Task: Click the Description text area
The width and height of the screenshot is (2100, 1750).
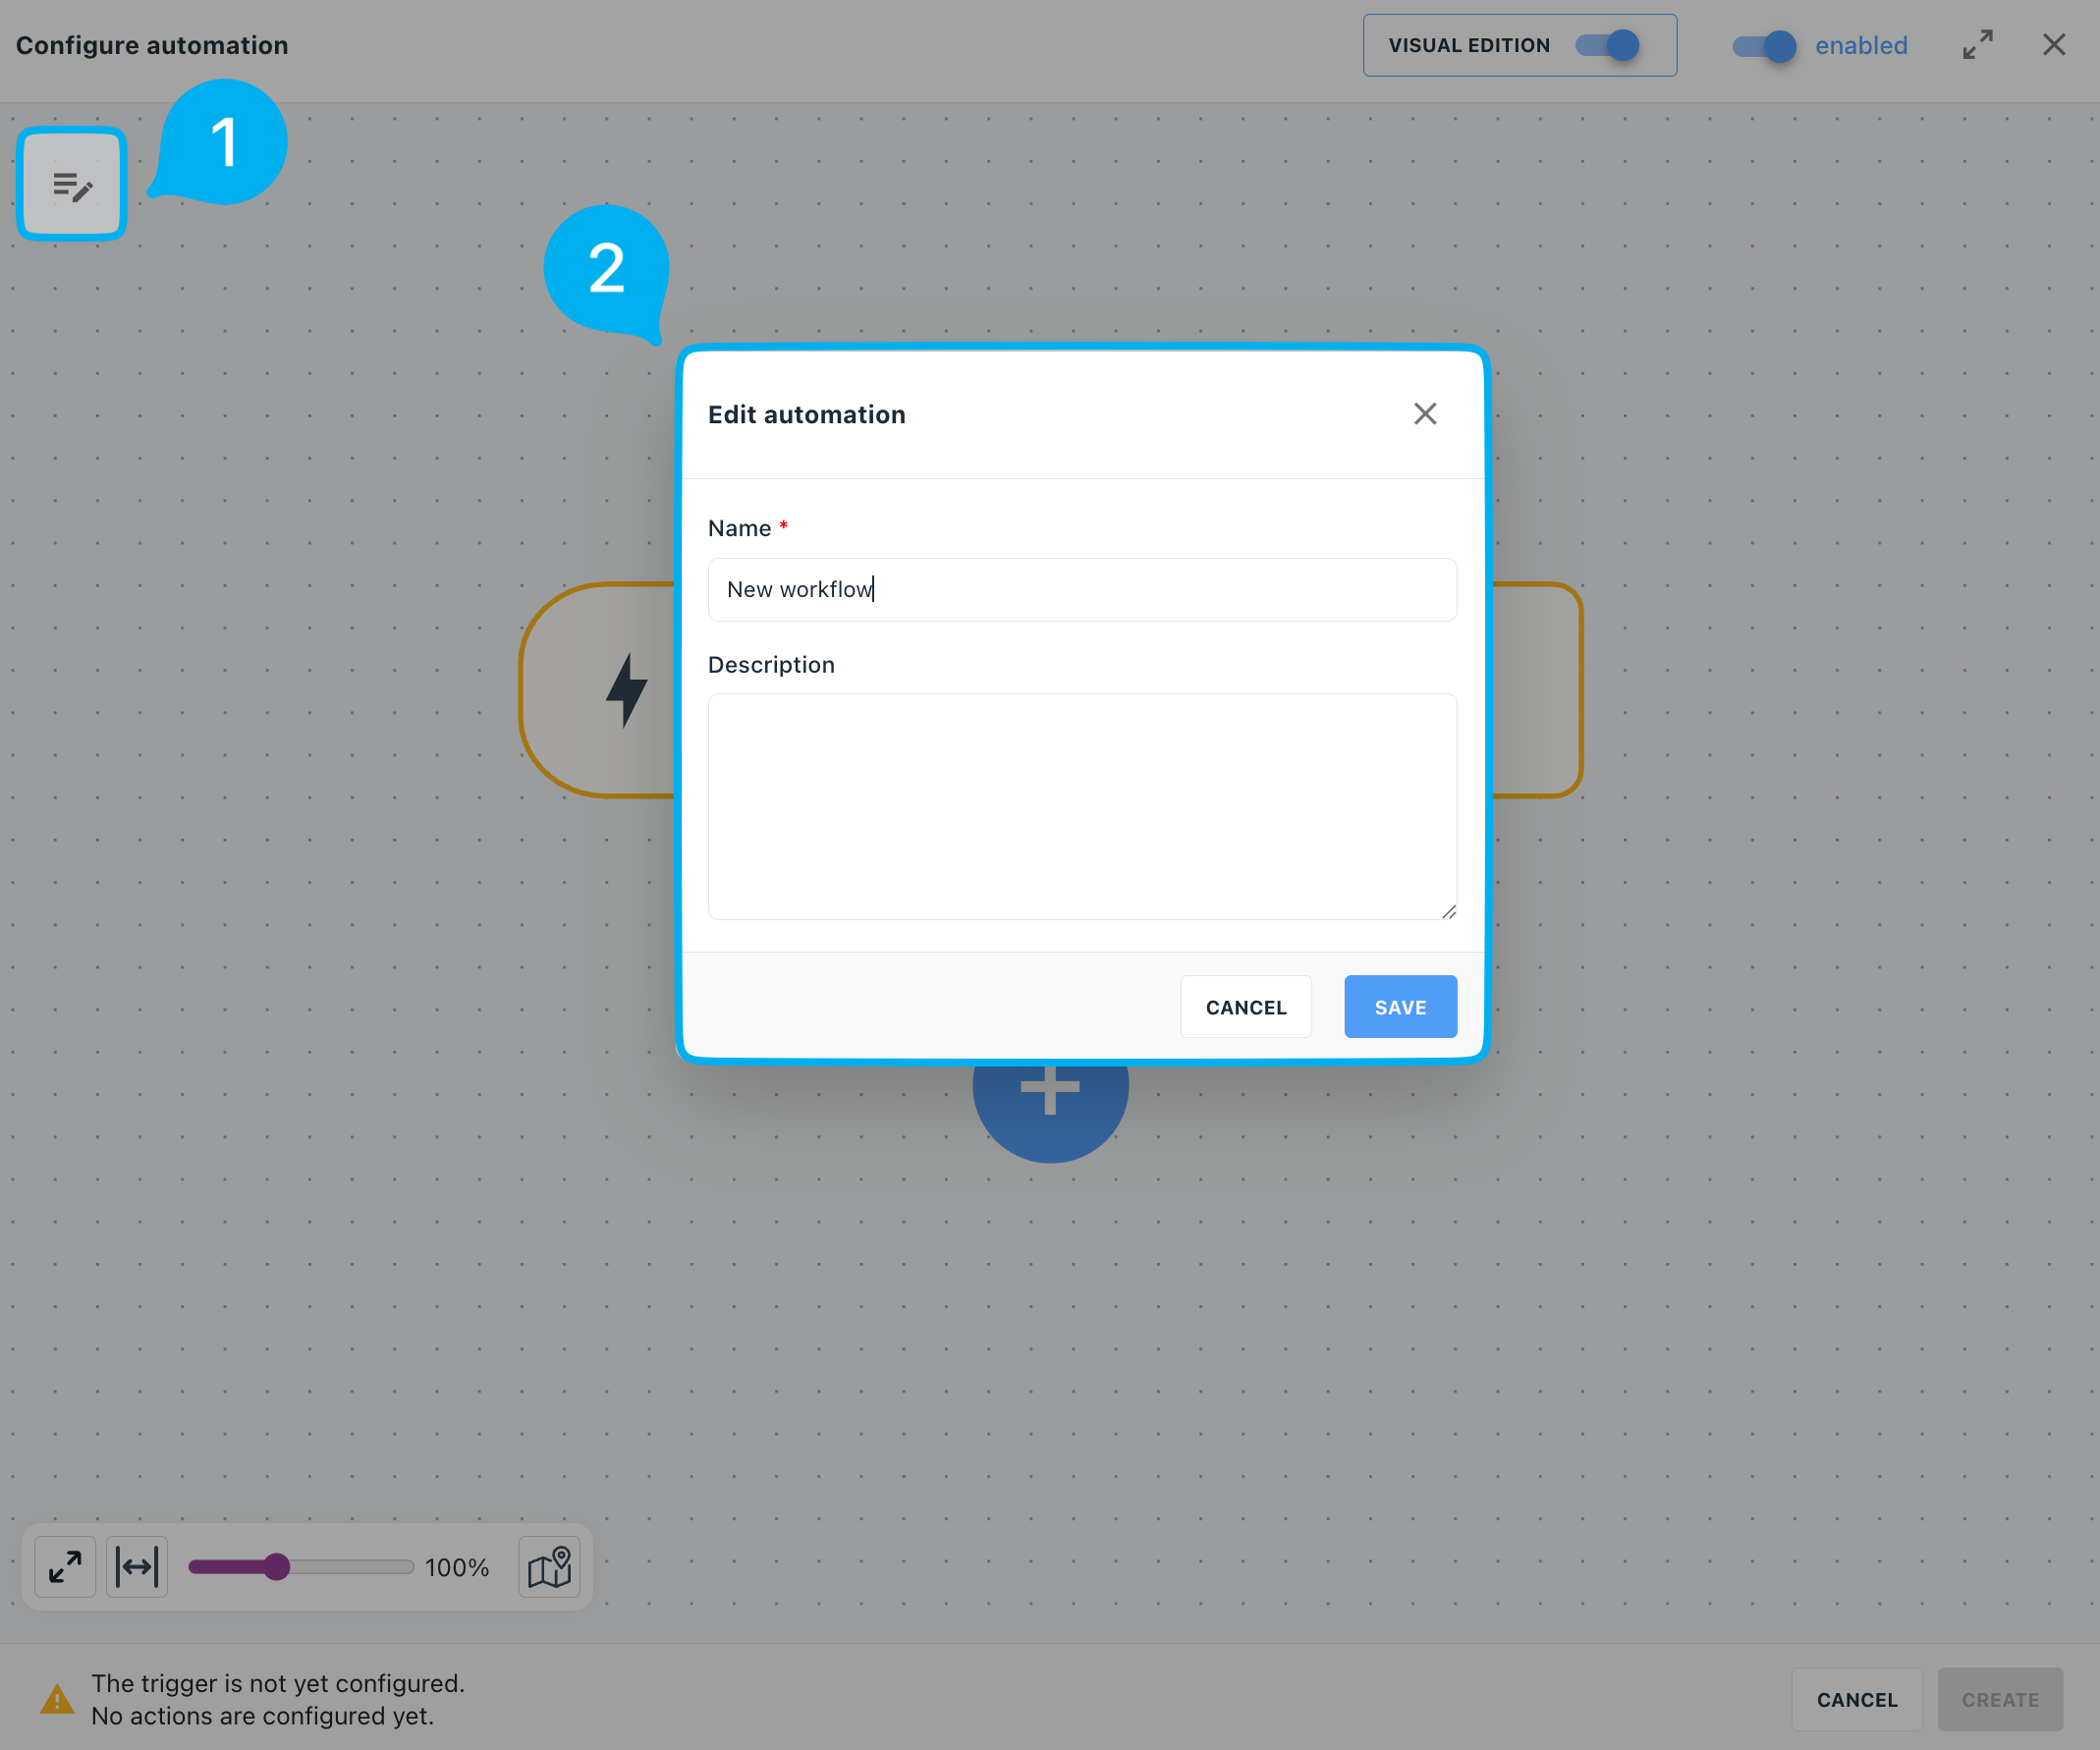Action: 1082,806
